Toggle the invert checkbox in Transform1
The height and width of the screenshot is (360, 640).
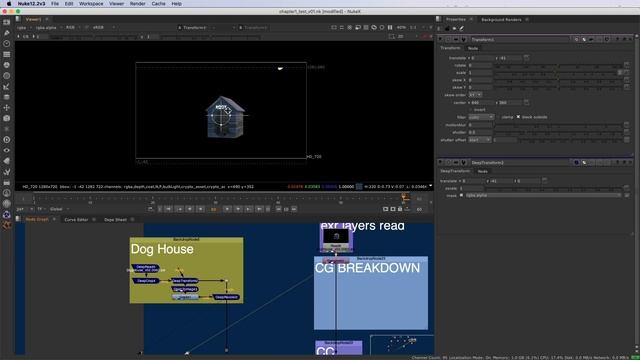[471, 110]
